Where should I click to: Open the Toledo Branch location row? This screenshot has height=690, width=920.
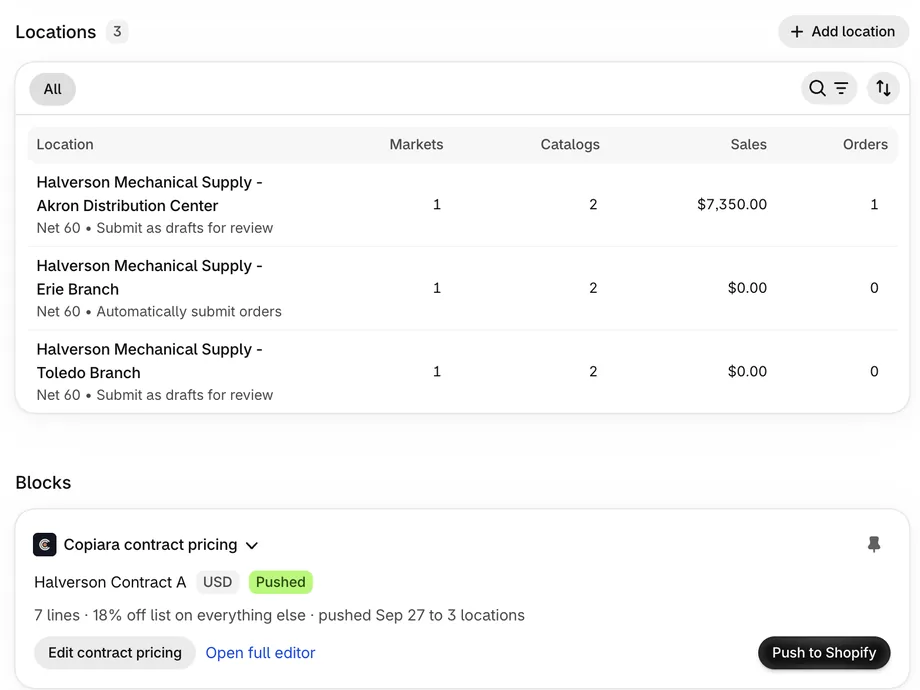[462, 371]
